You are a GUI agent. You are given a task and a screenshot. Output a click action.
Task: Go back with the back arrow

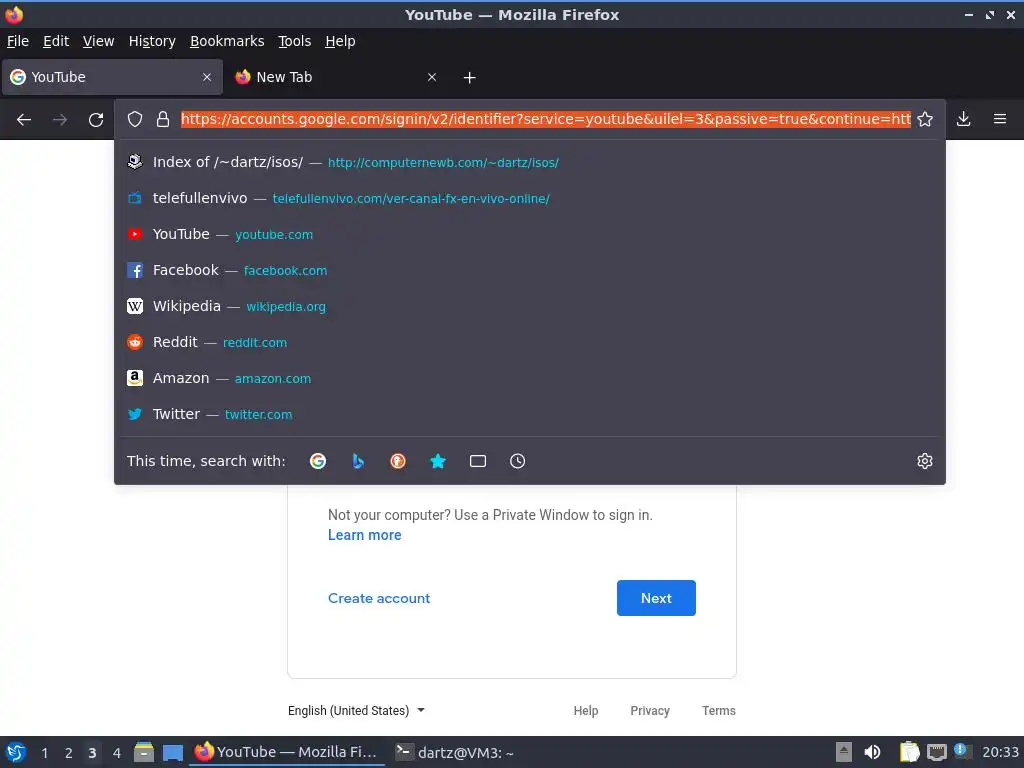pos(24,120)
